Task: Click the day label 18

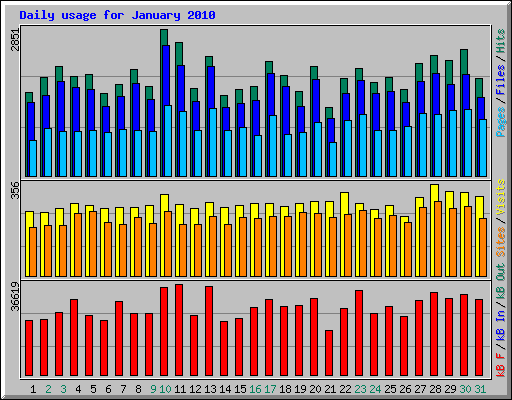Action: click(285, 389)
